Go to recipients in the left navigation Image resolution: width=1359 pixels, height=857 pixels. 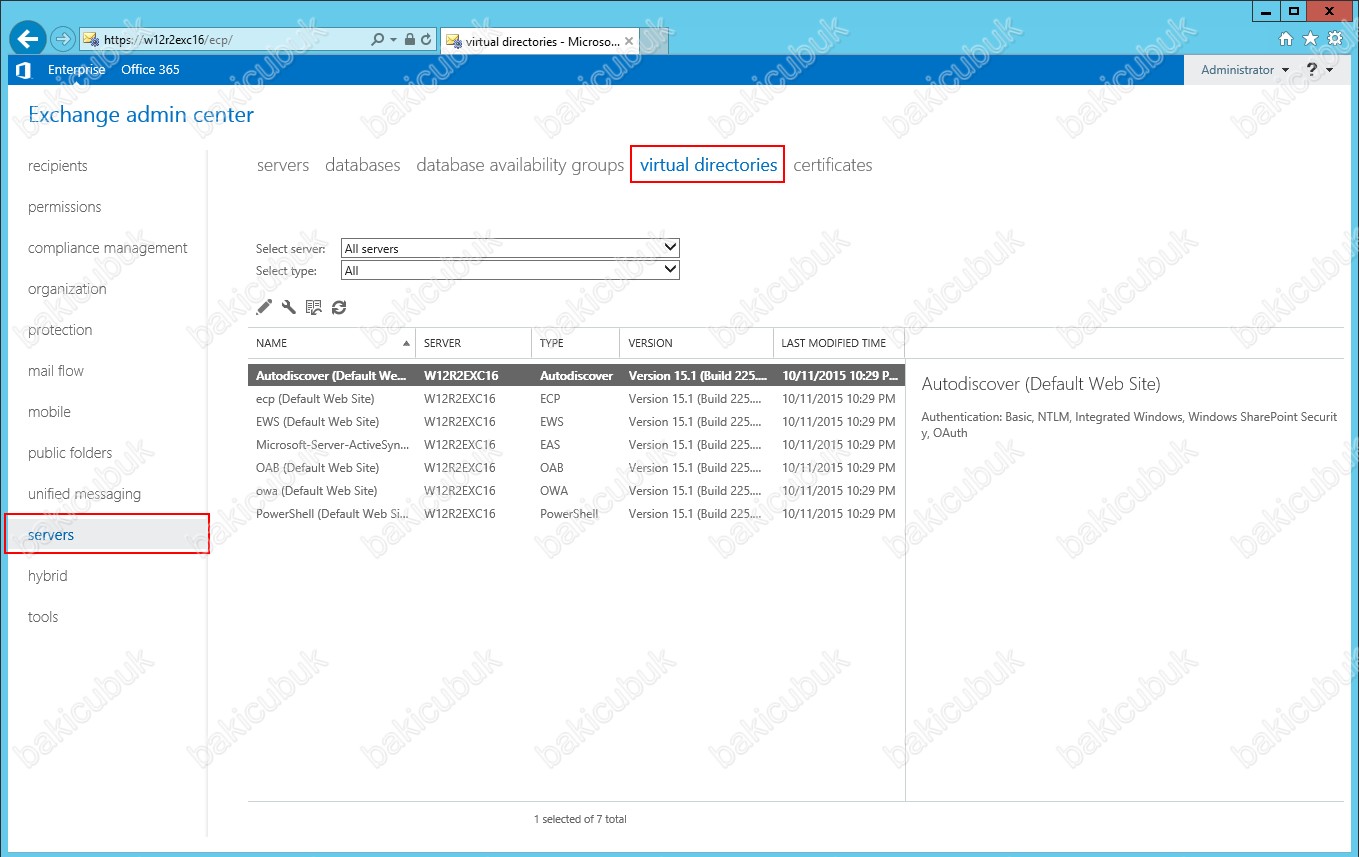58,166
